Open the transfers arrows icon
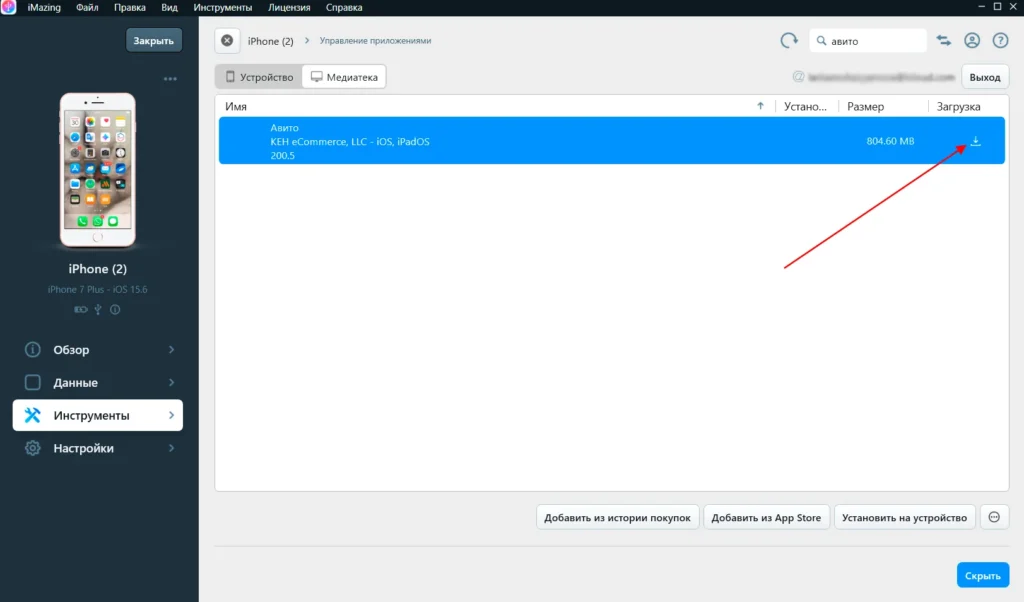This screenshot has height=602, width=1024. [944, 40]
